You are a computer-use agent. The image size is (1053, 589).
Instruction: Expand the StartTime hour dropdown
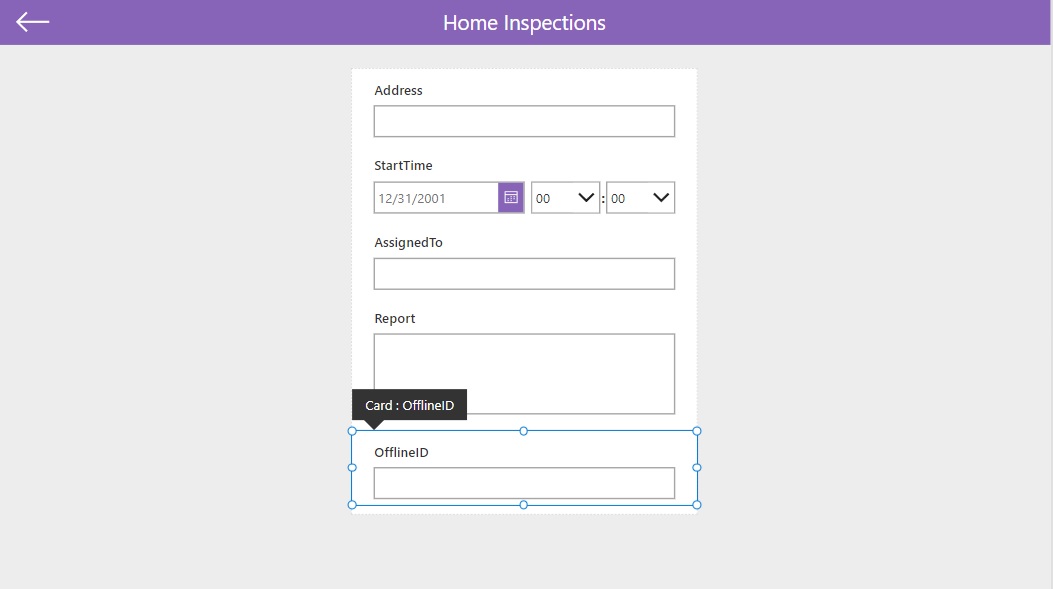(565, 197)
